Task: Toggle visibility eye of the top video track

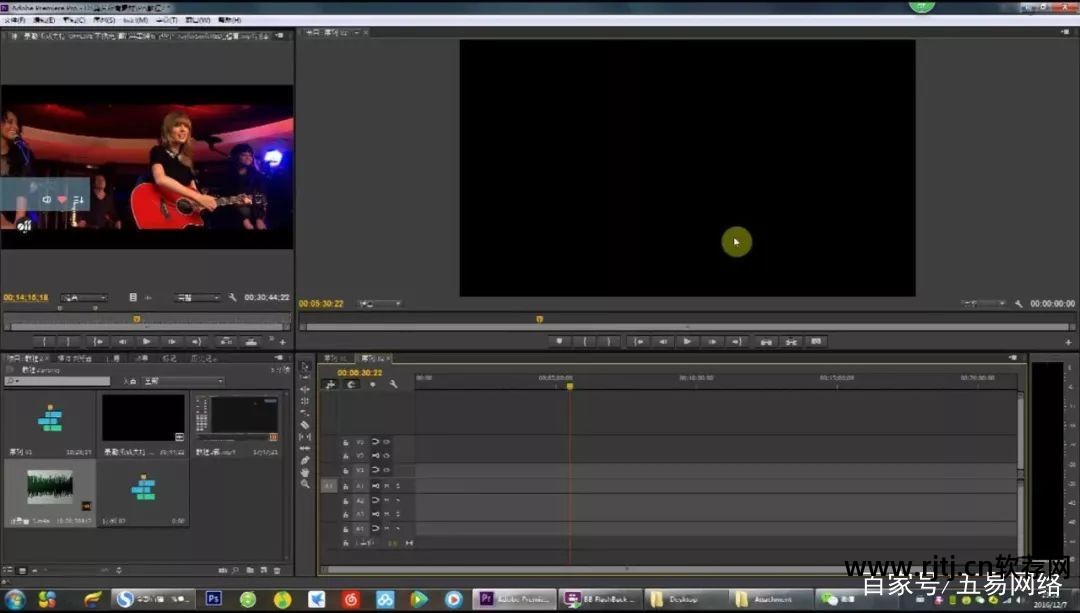Action: 386,441
